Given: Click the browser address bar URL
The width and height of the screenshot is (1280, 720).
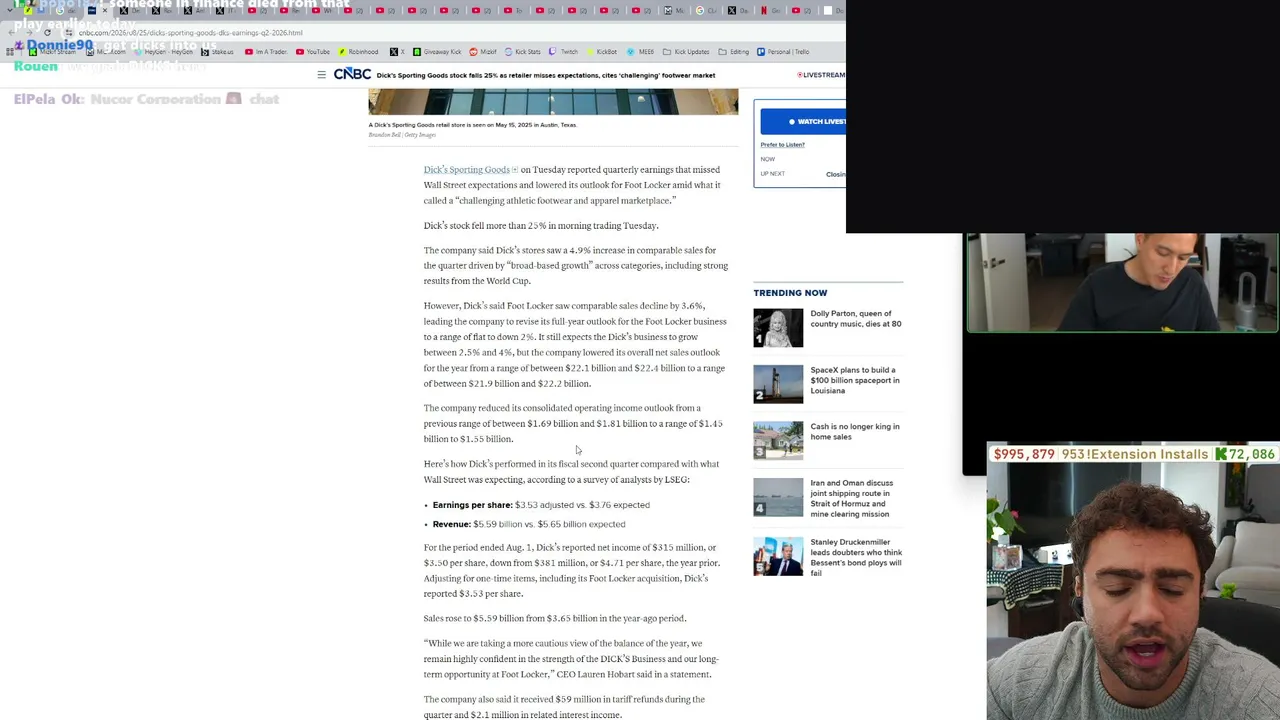Looking at the screenshot, I should coord(190,33).
